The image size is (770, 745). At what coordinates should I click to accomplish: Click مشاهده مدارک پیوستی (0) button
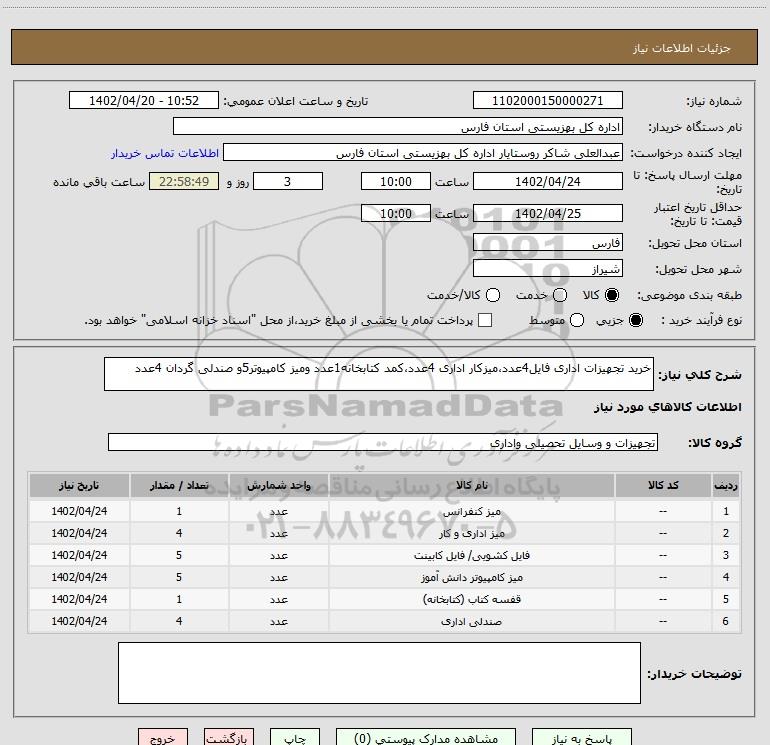[426, 738]
